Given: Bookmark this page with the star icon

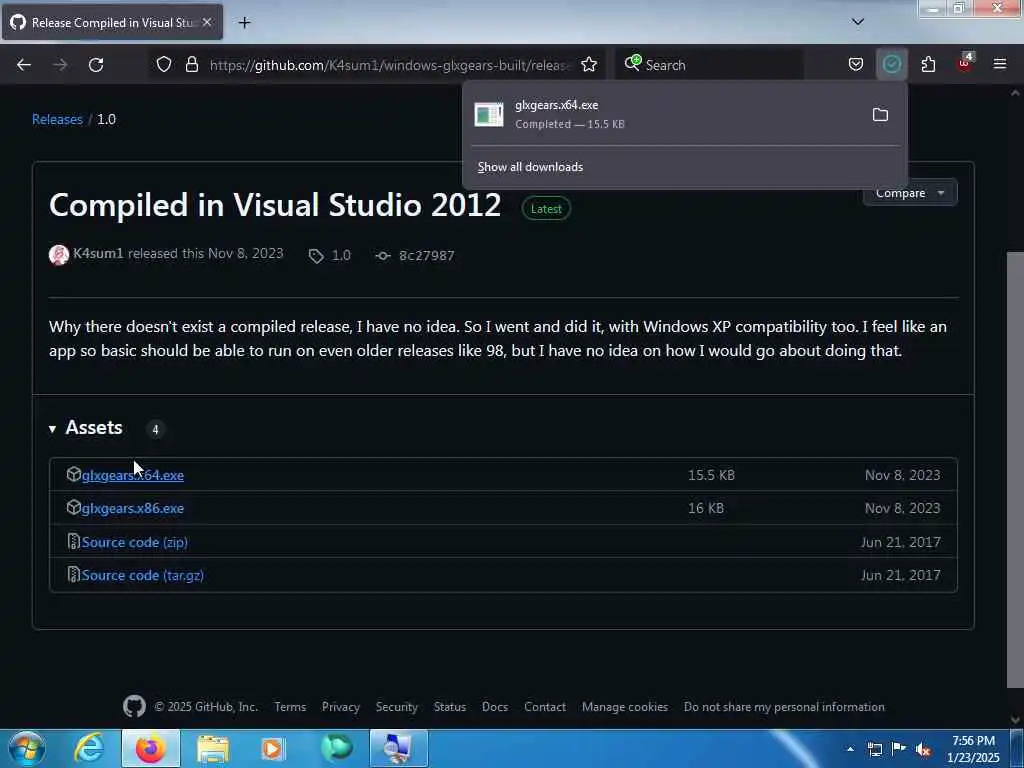Looking at the screenshot, I should click(589, 64).
